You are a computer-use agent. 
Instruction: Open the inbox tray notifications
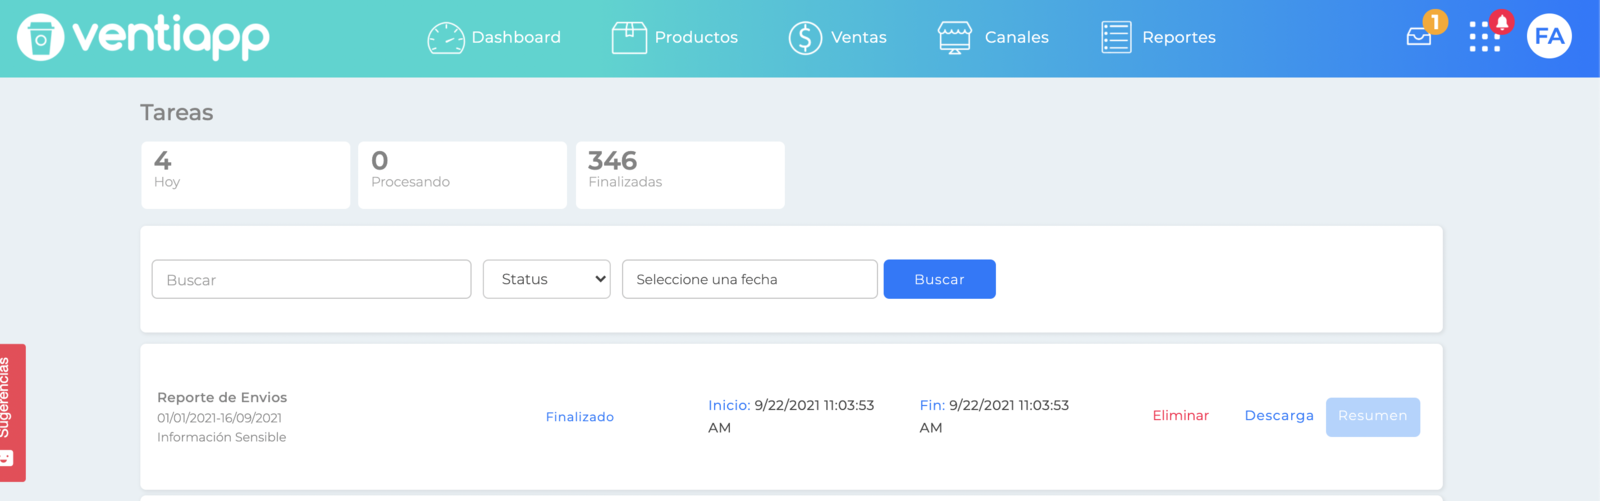(1419, 36)
